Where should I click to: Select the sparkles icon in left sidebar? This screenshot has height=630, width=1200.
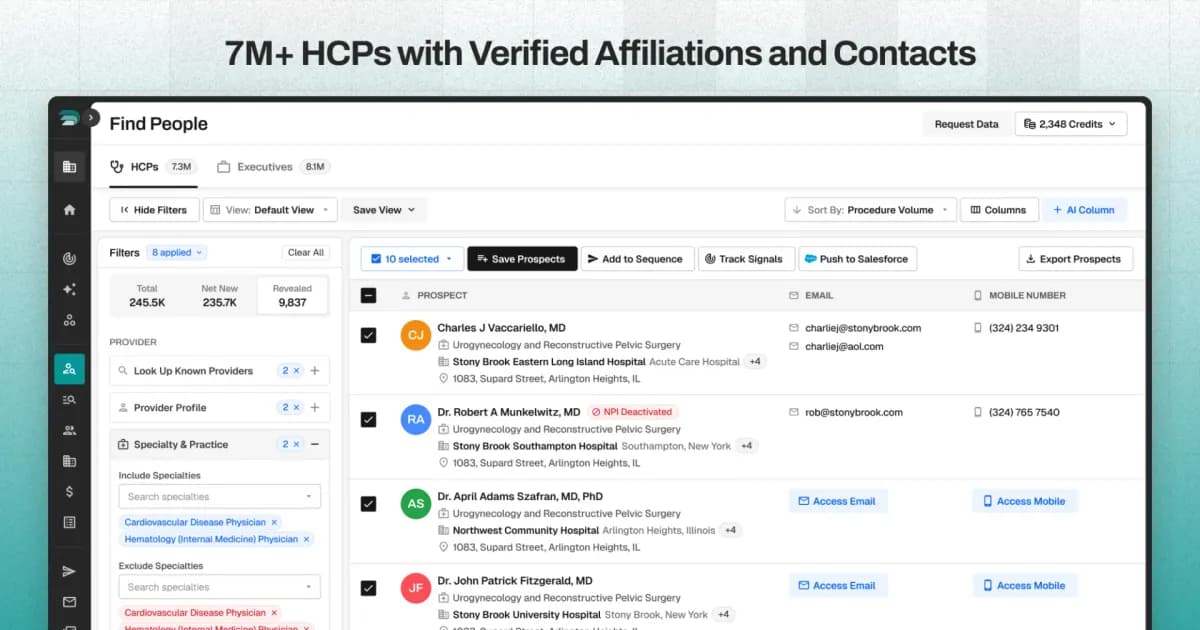69,289
